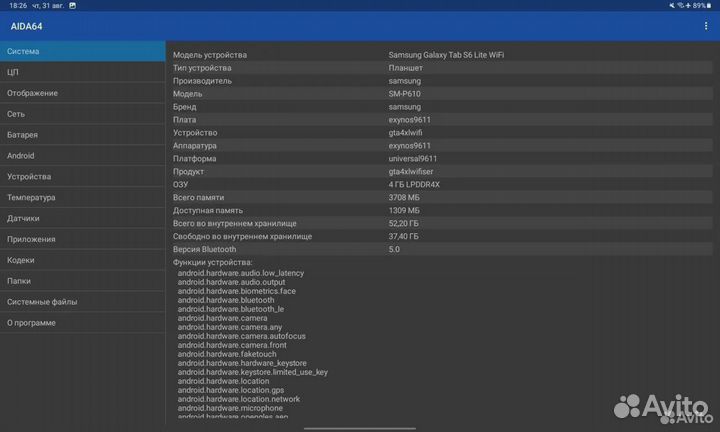
Task: Select the Производитель row label
Action: [x=202, y=81]
